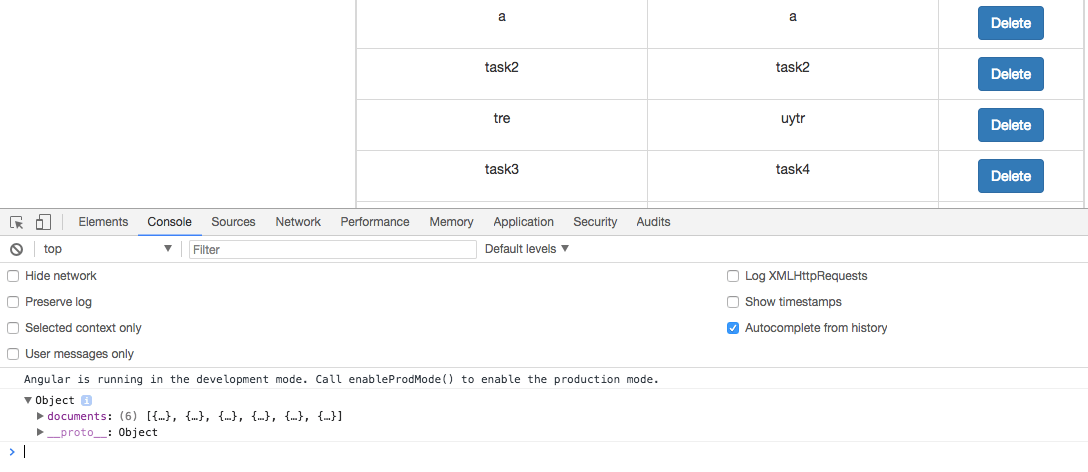Open the Sources tab
Image resolution: width=1088 pixels, height=472 pixels.
[x=233, y=222]
